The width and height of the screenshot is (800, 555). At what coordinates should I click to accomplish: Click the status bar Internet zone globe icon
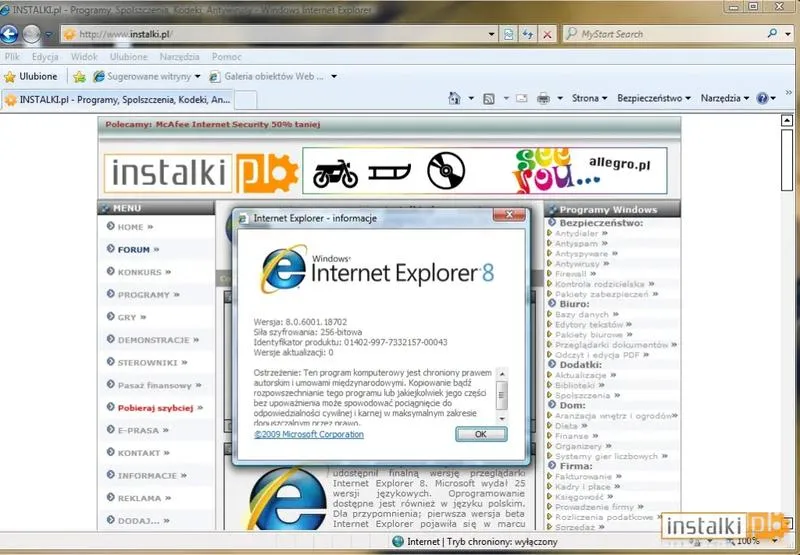click(x=398, y=541)
